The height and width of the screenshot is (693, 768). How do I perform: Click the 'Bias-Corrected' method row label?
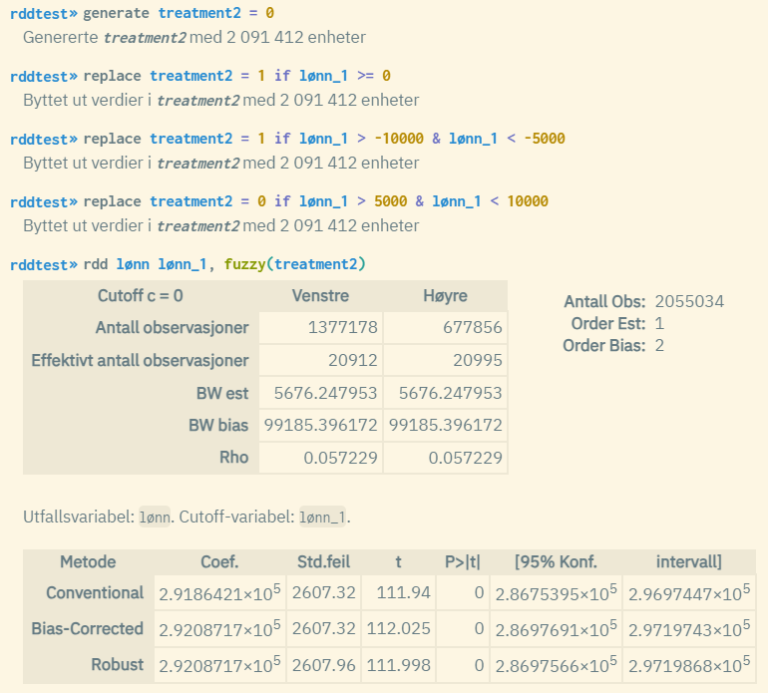pos(87,629)
